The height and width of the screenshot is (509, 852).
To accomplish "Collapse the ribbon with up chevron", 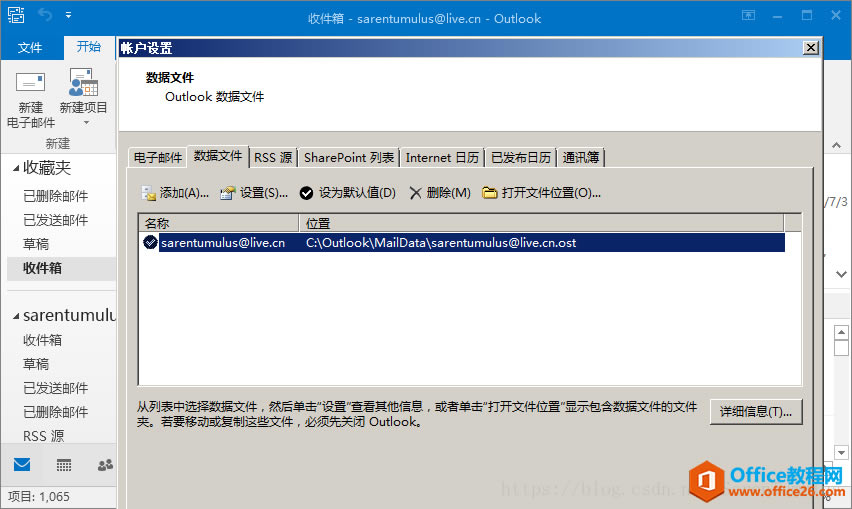I will [837, 145].
